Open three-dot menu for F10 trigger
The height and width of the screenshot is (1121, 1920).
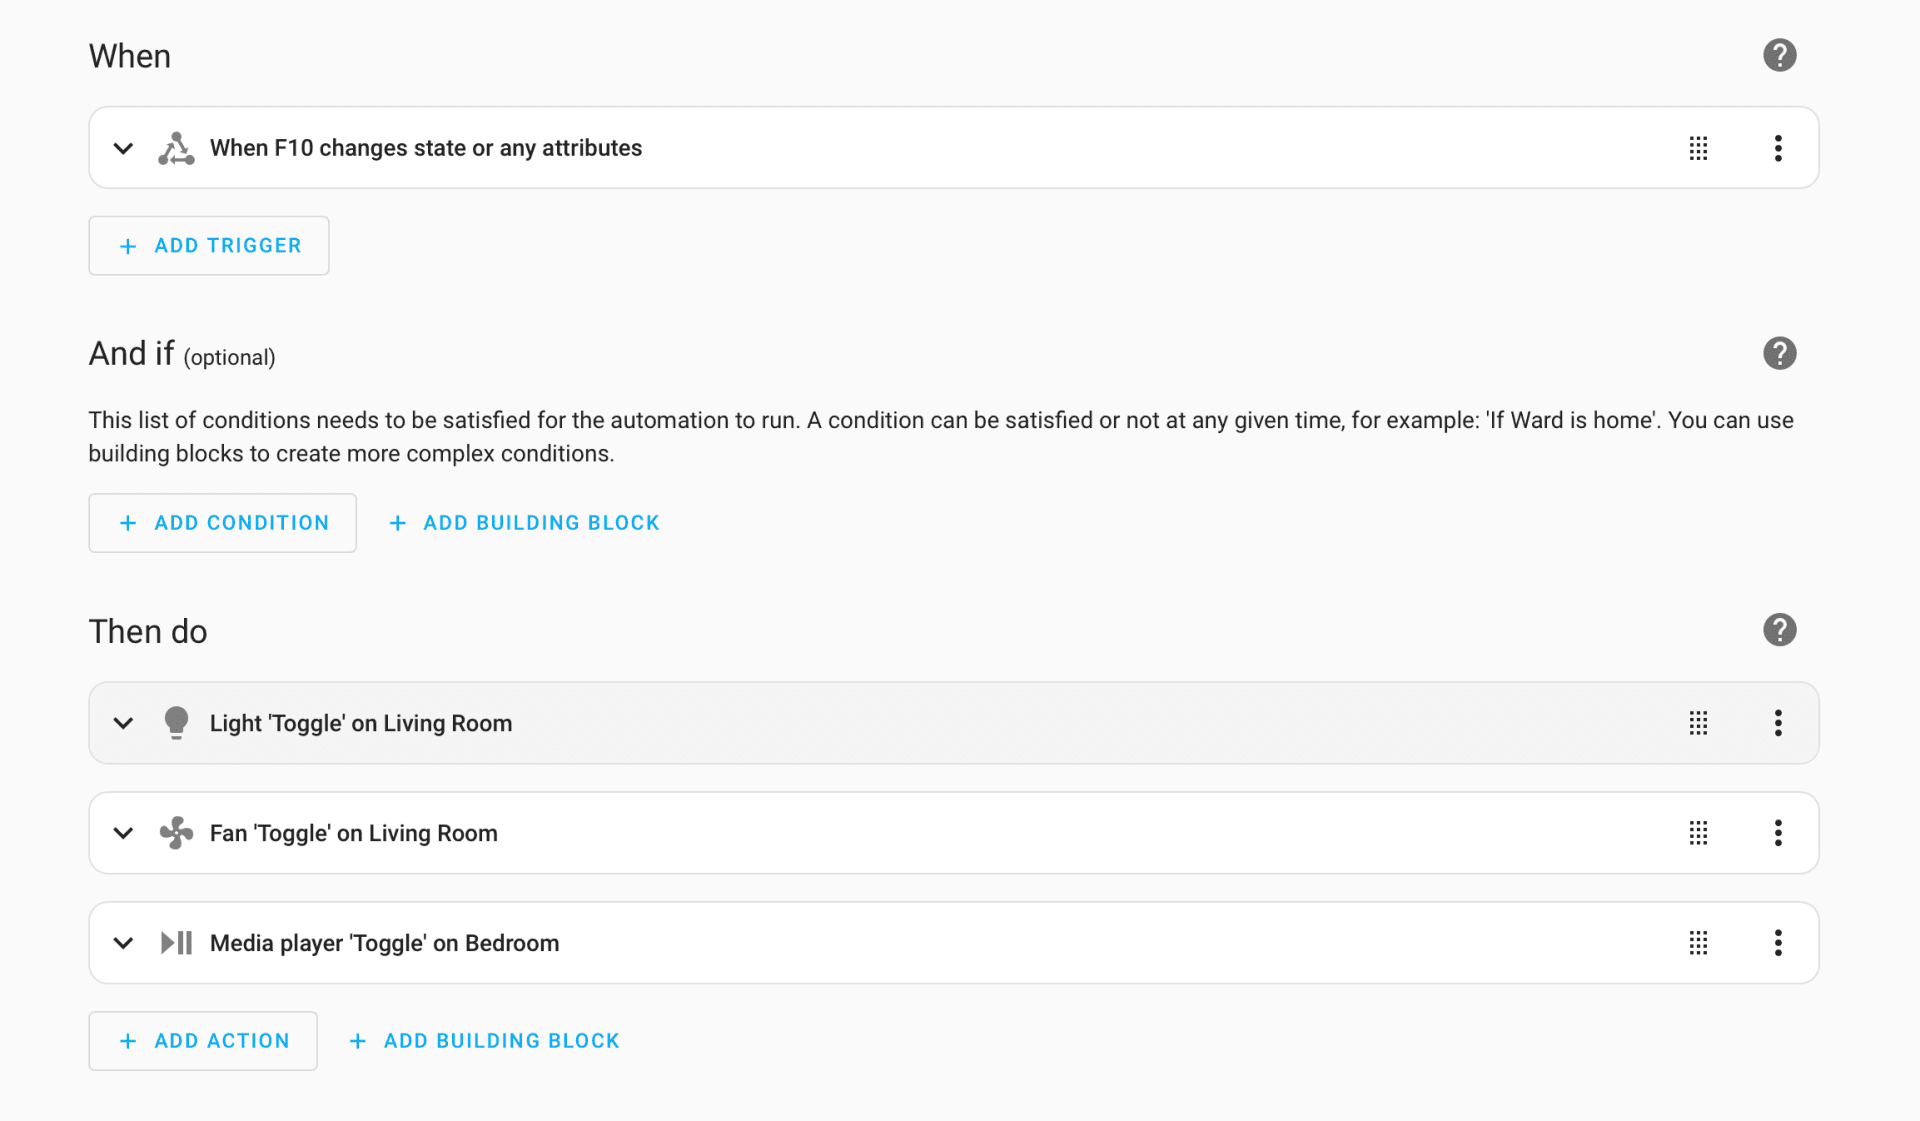pos(1778,148)
